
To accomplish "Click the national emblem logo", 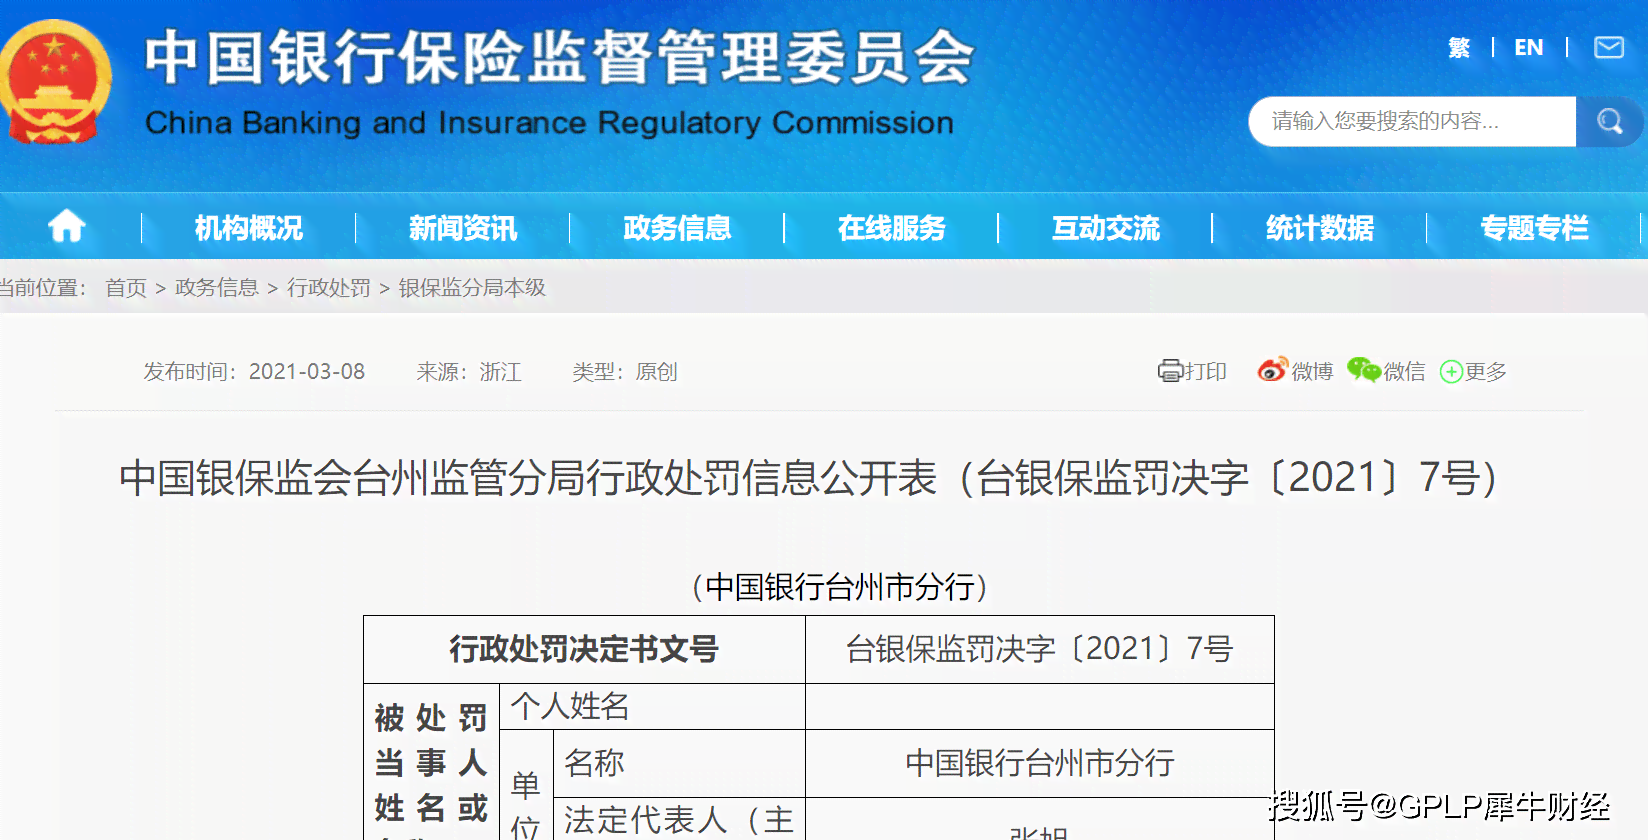I will pos(55,83).
